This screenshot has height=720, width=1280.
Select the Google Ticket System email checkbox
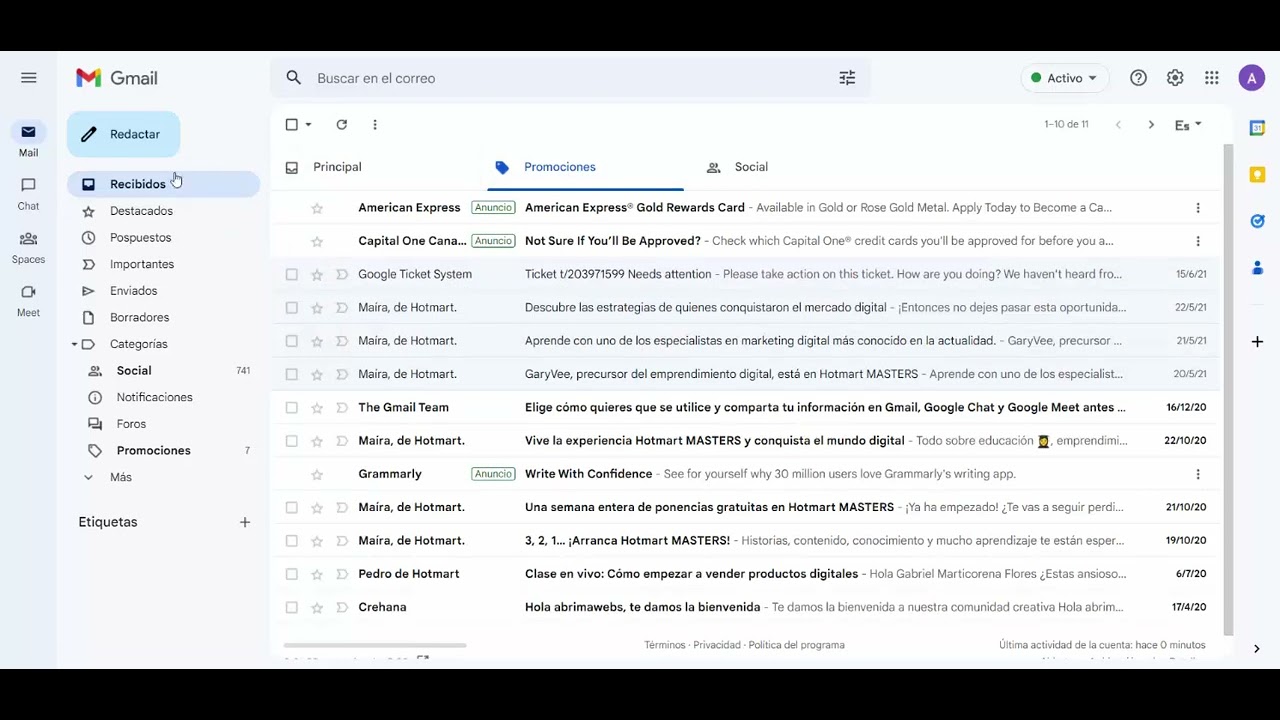pyautogui.click(x=292, y=274)
